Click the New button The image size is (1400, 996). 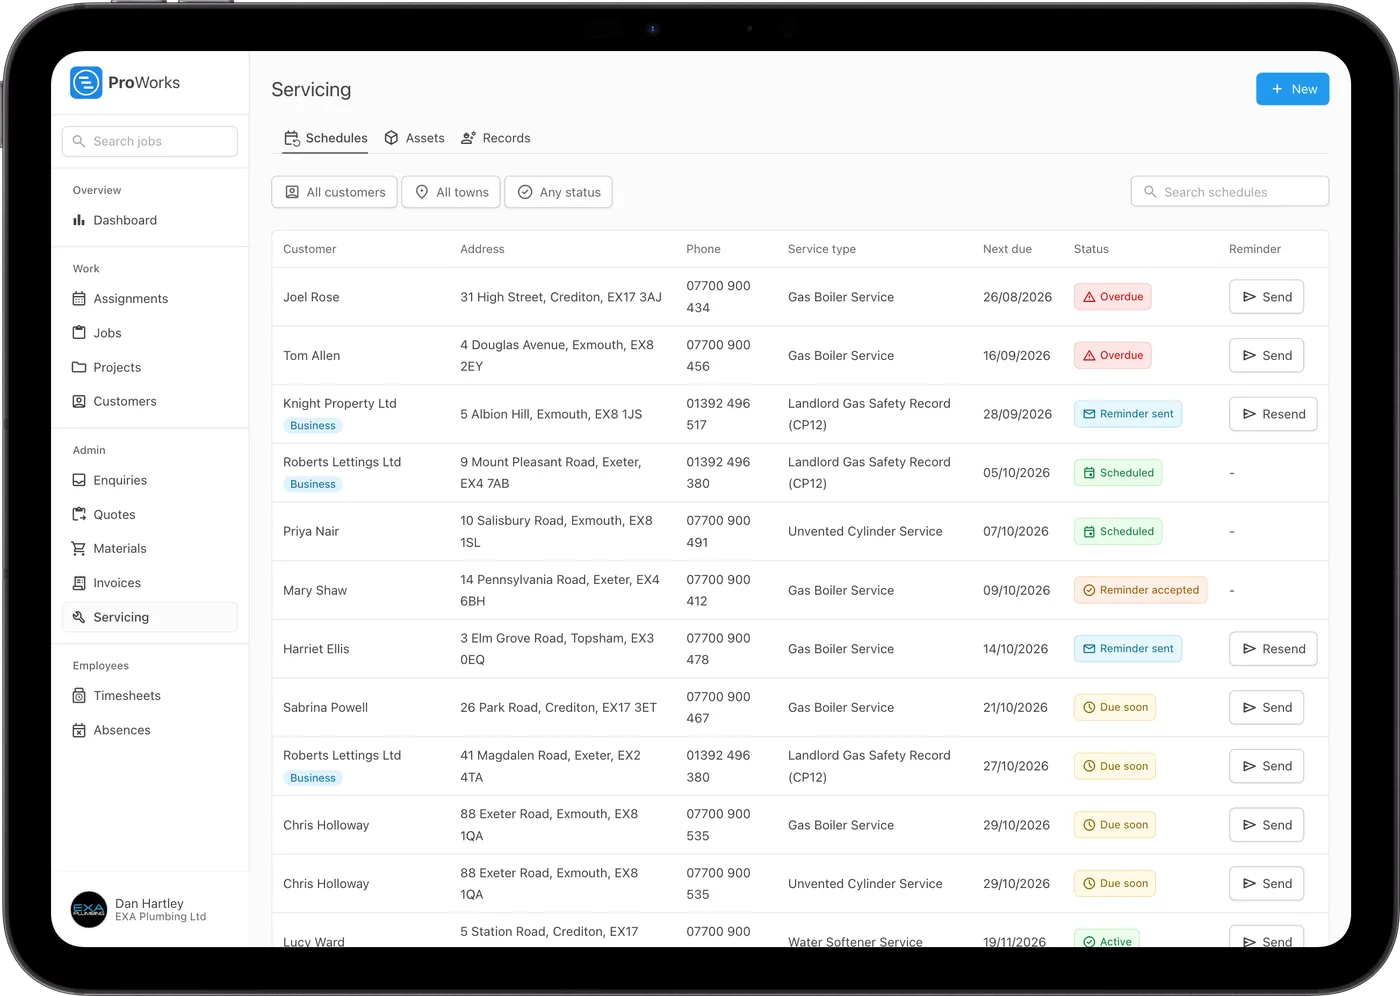pos(1293,89)
